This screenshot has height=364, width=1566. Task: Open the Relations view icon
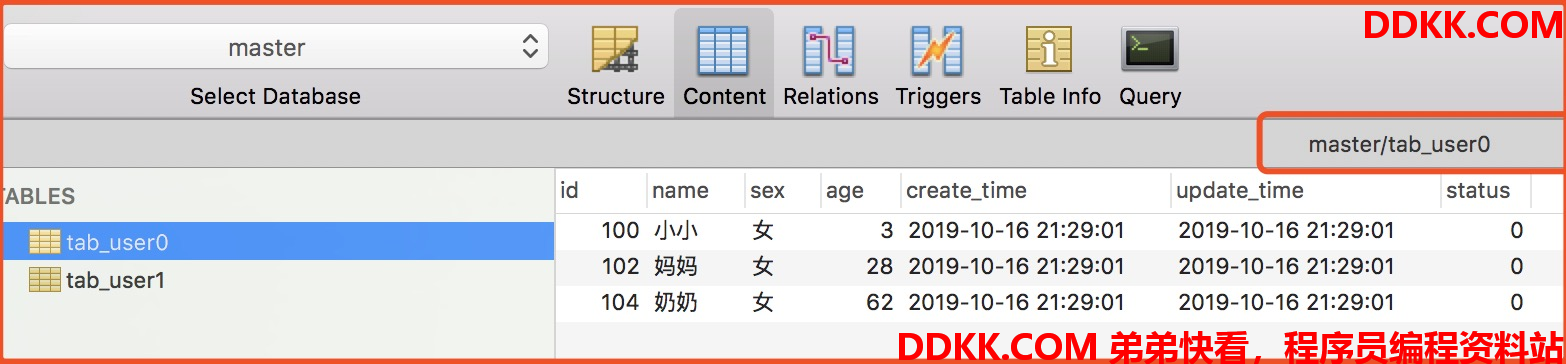[x=830, y=49]
